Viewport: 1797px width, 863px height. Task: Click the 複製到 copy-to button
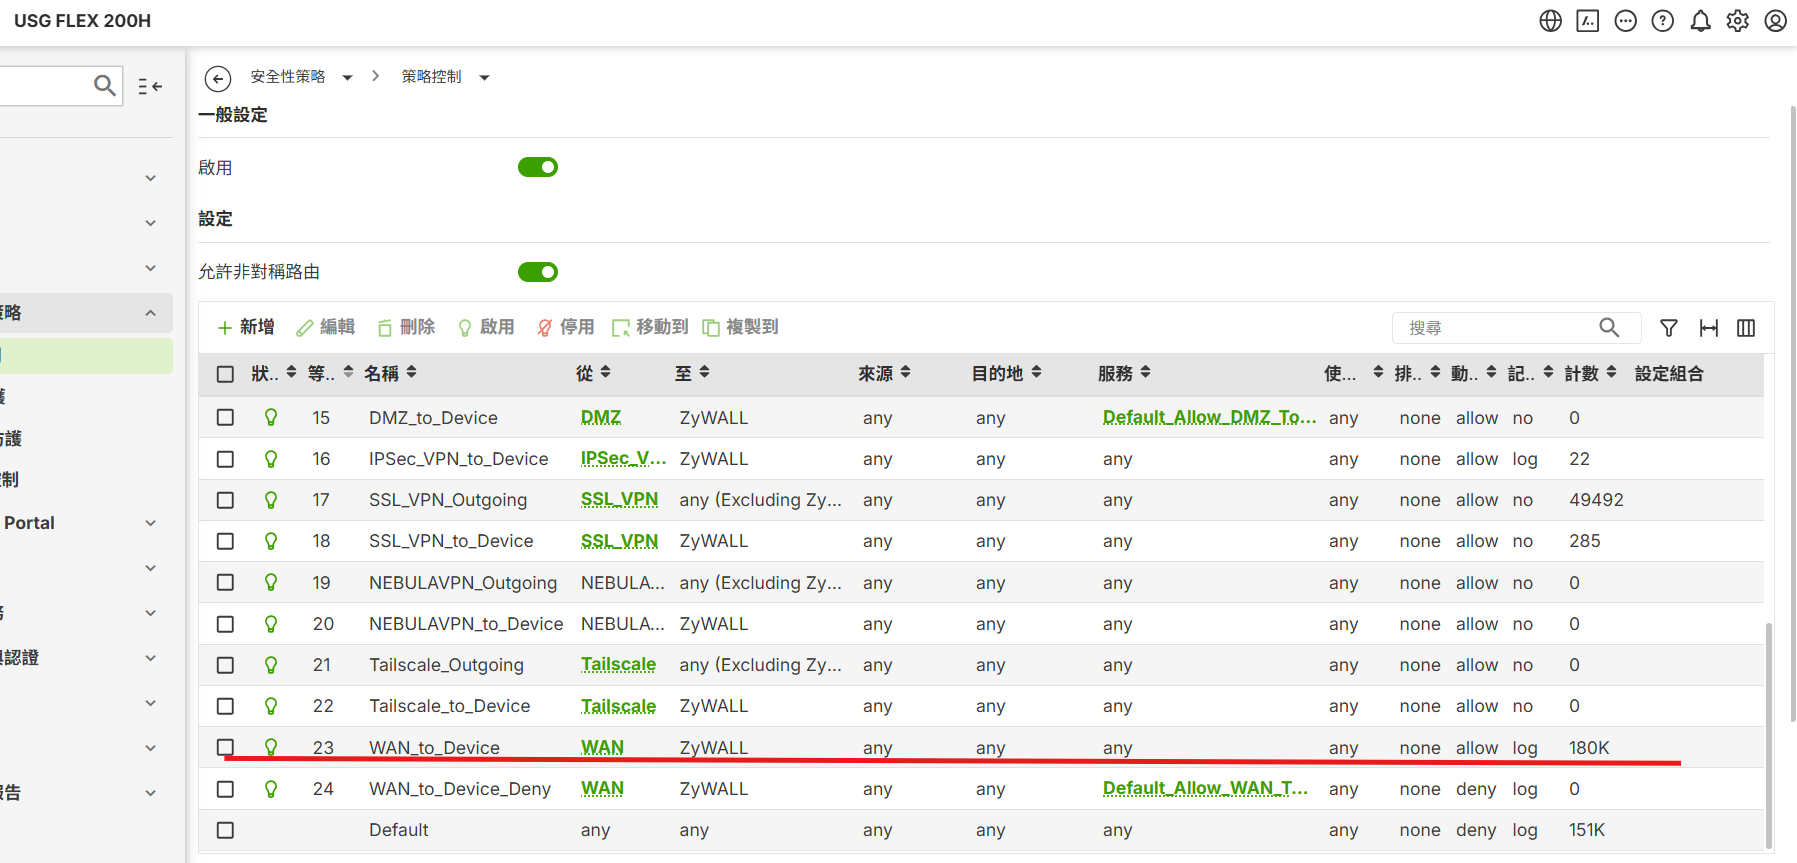tap(740, 327)
